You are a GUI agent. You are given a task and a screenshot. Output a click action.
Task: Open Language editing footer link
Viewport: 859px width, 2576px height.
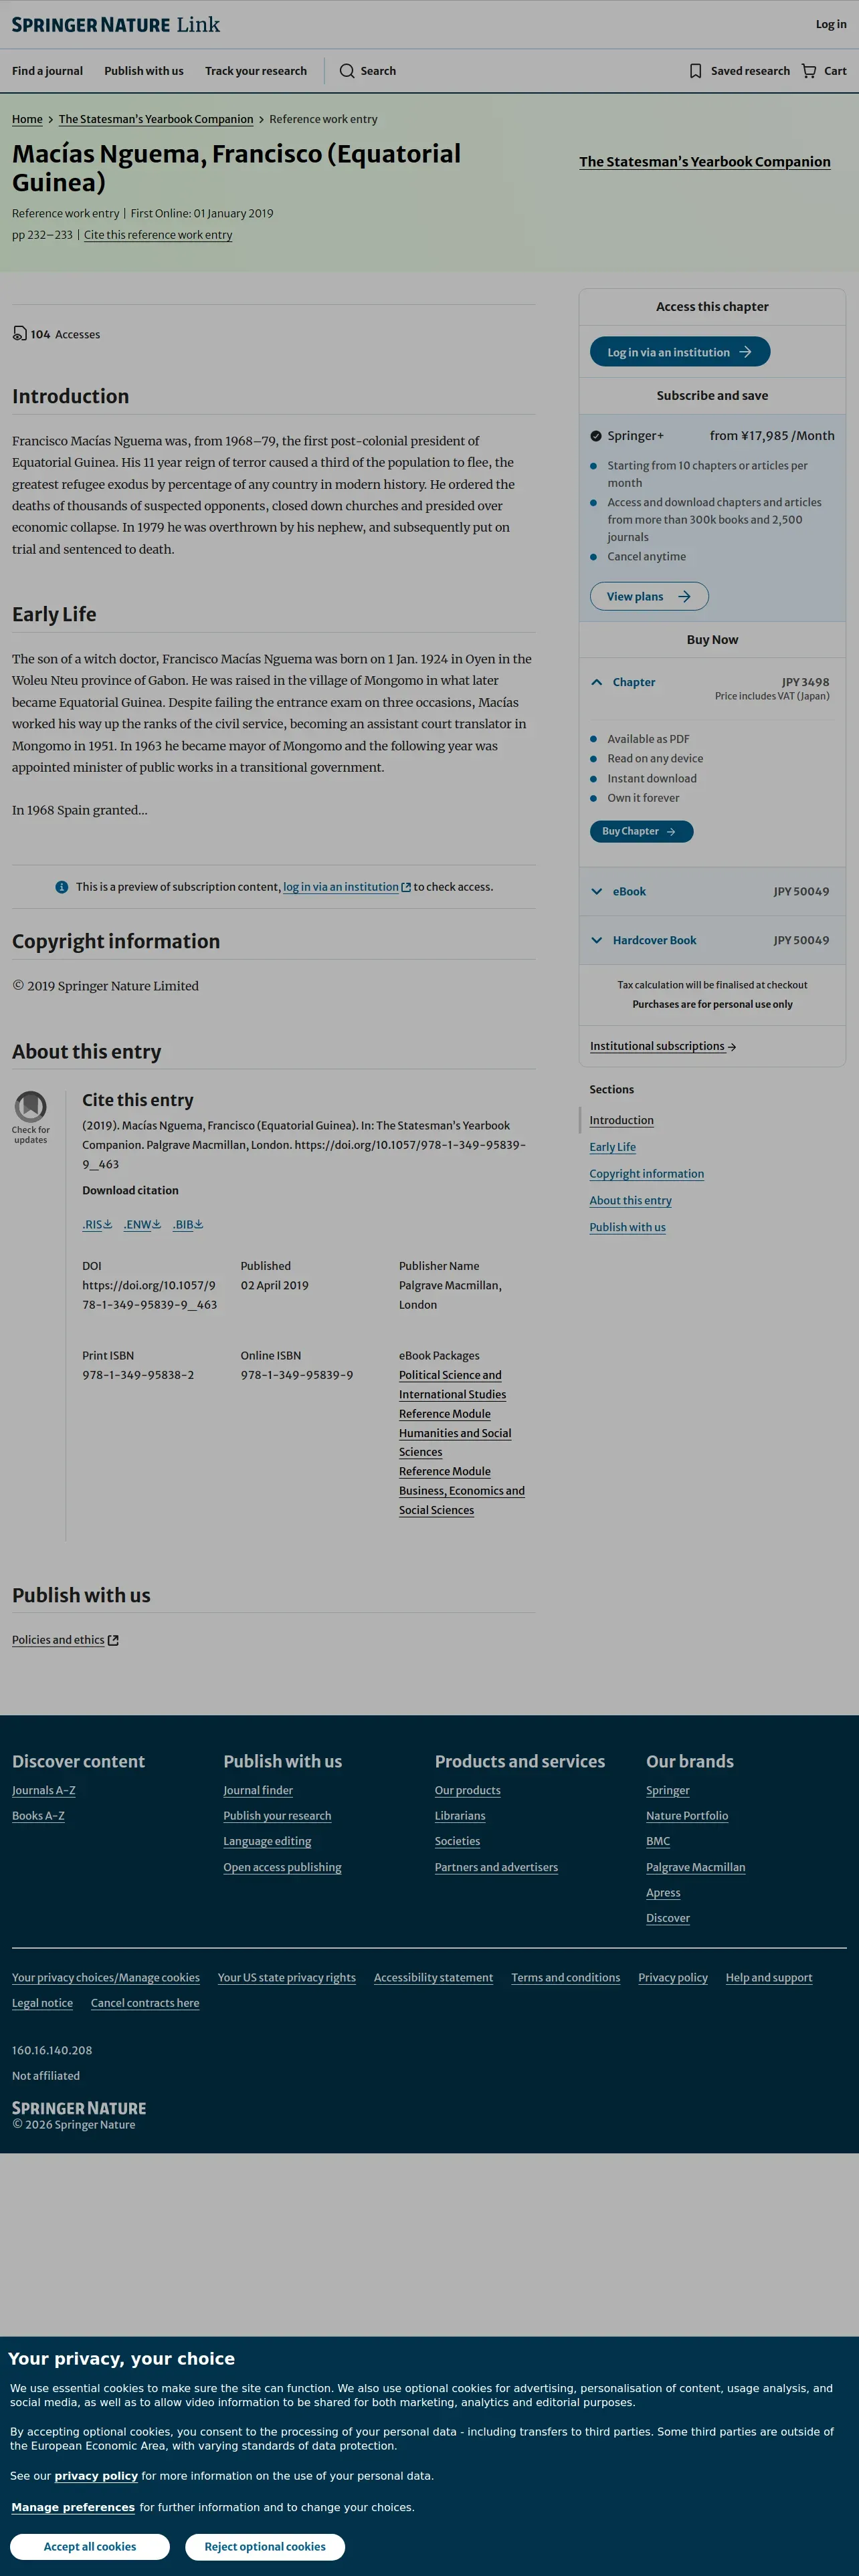(x=267, y=1841)
